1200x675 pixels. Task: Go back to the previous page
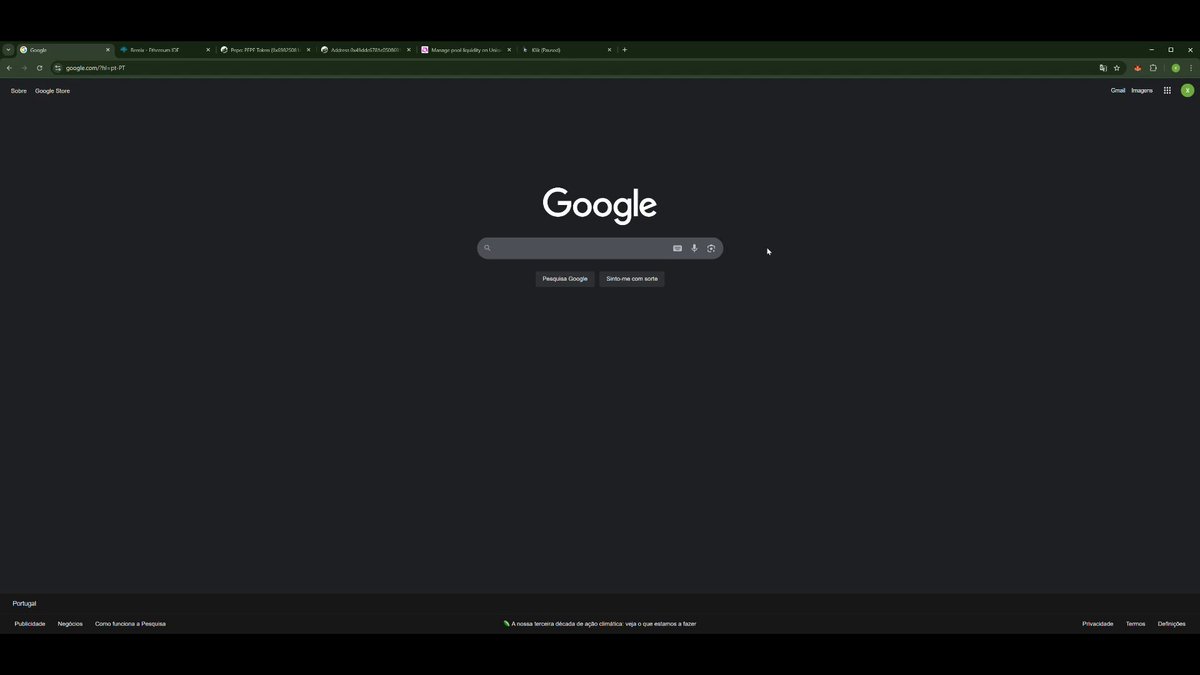(9, 68)
